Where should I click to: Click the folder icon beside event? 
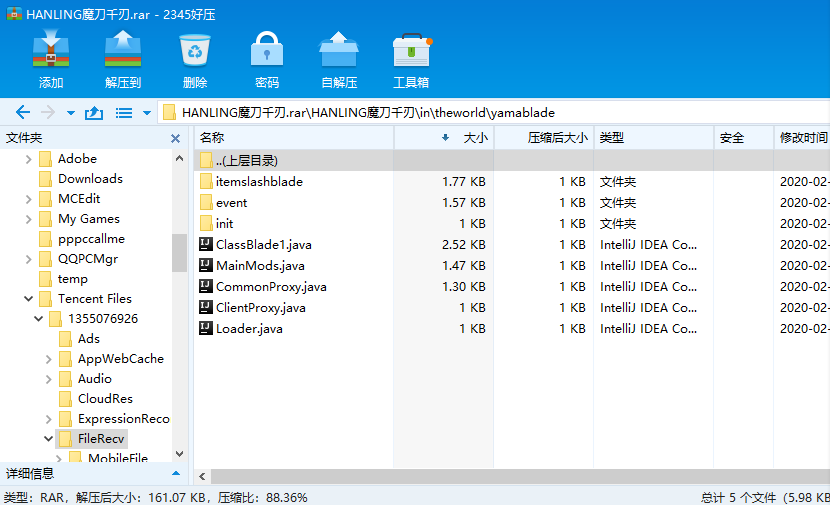[206, 203]
